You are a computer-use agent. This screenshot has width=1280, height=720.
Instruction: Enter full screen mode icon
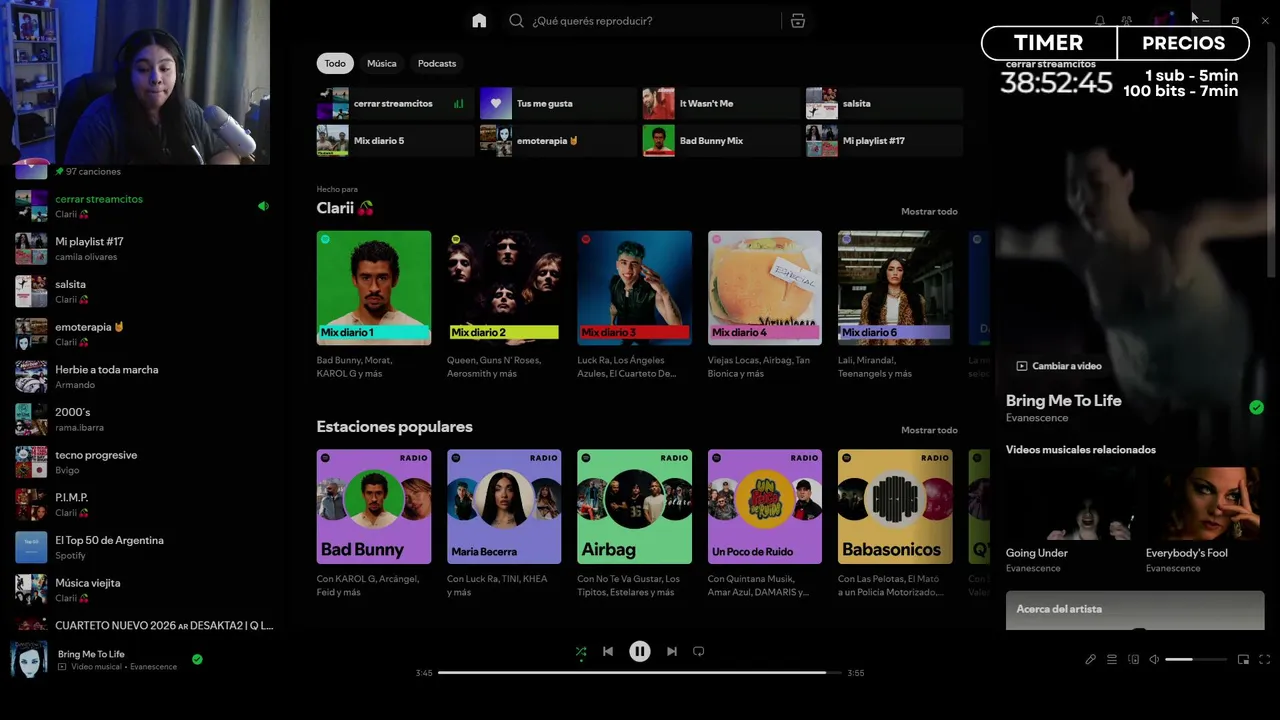1264,659
